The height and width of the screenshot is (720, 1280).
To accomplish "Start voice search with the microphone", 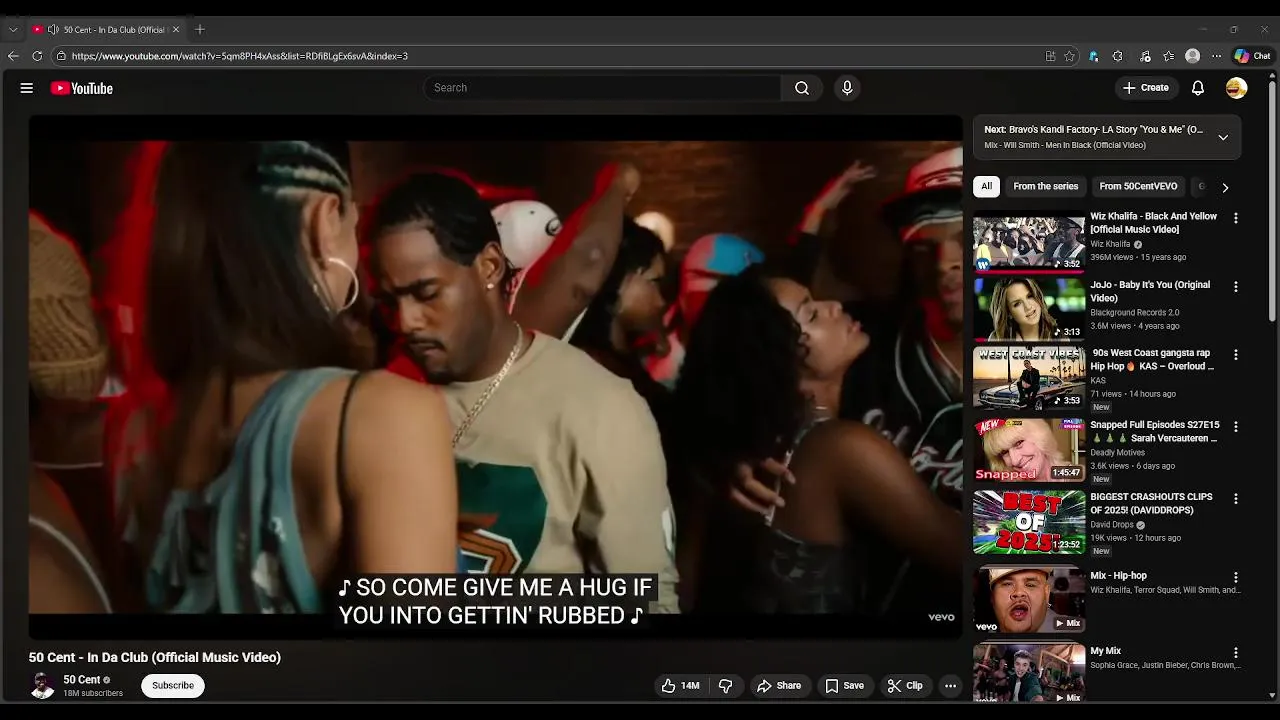I will (x=847, y=88).
